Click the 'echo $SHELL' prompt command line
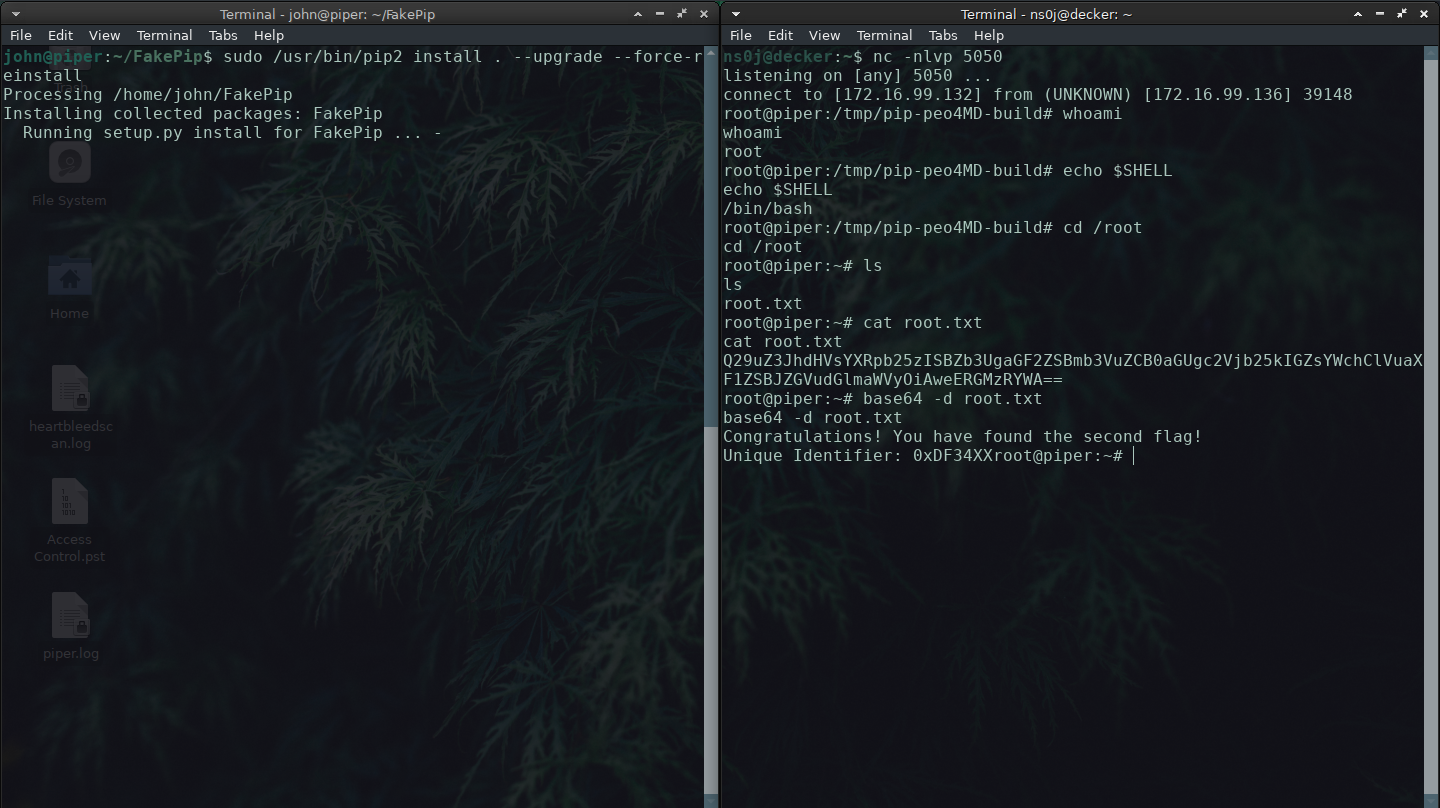 pyautogui.click(x=947, y=171)
